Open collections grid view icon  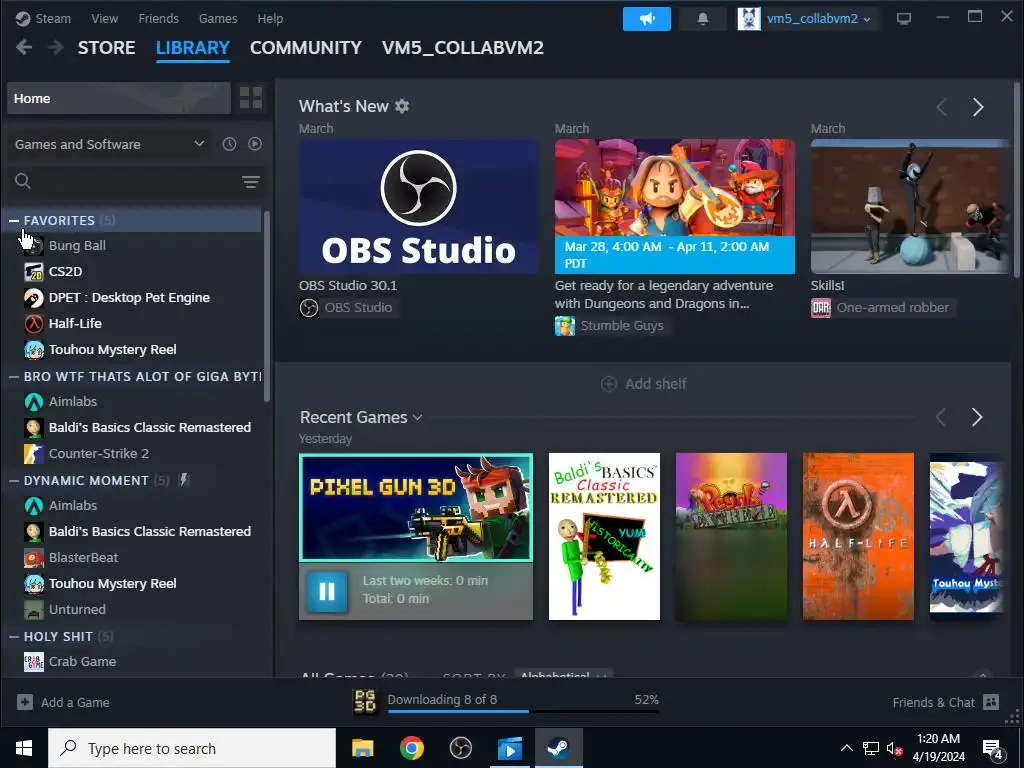251,98
